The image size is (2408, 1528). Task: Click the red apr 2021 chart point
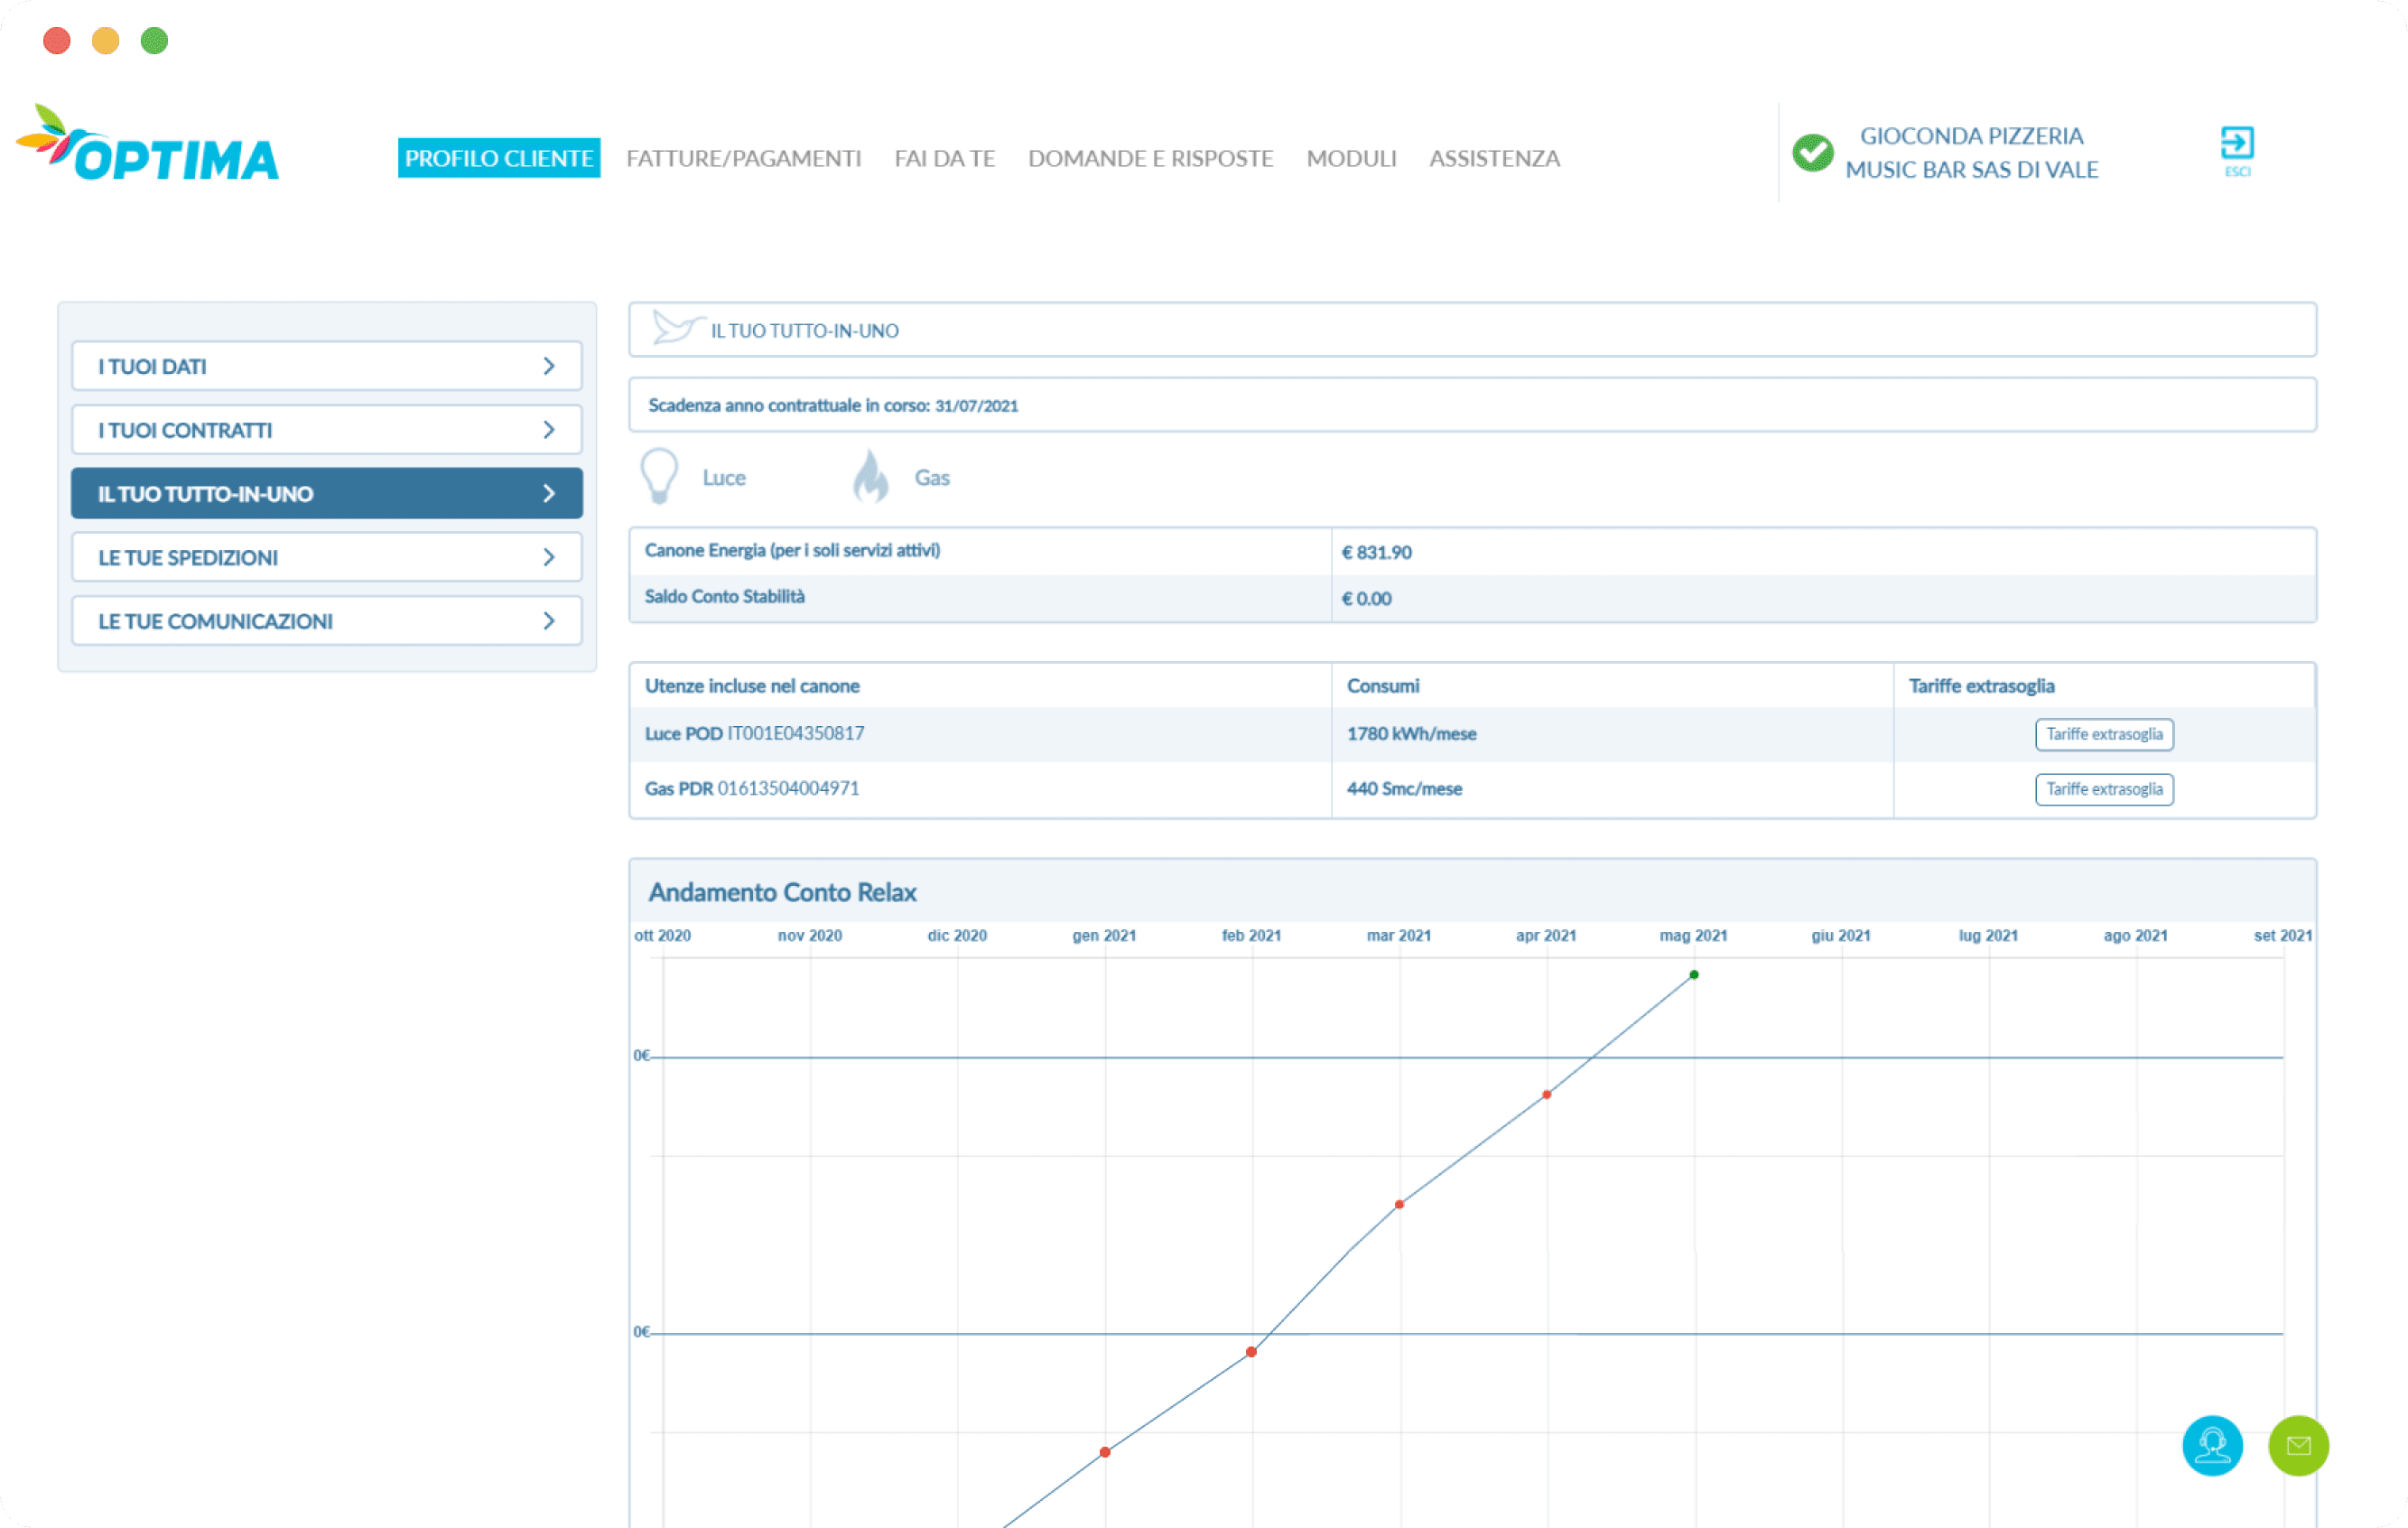pyautogui.click(x=1546, y=1094)
